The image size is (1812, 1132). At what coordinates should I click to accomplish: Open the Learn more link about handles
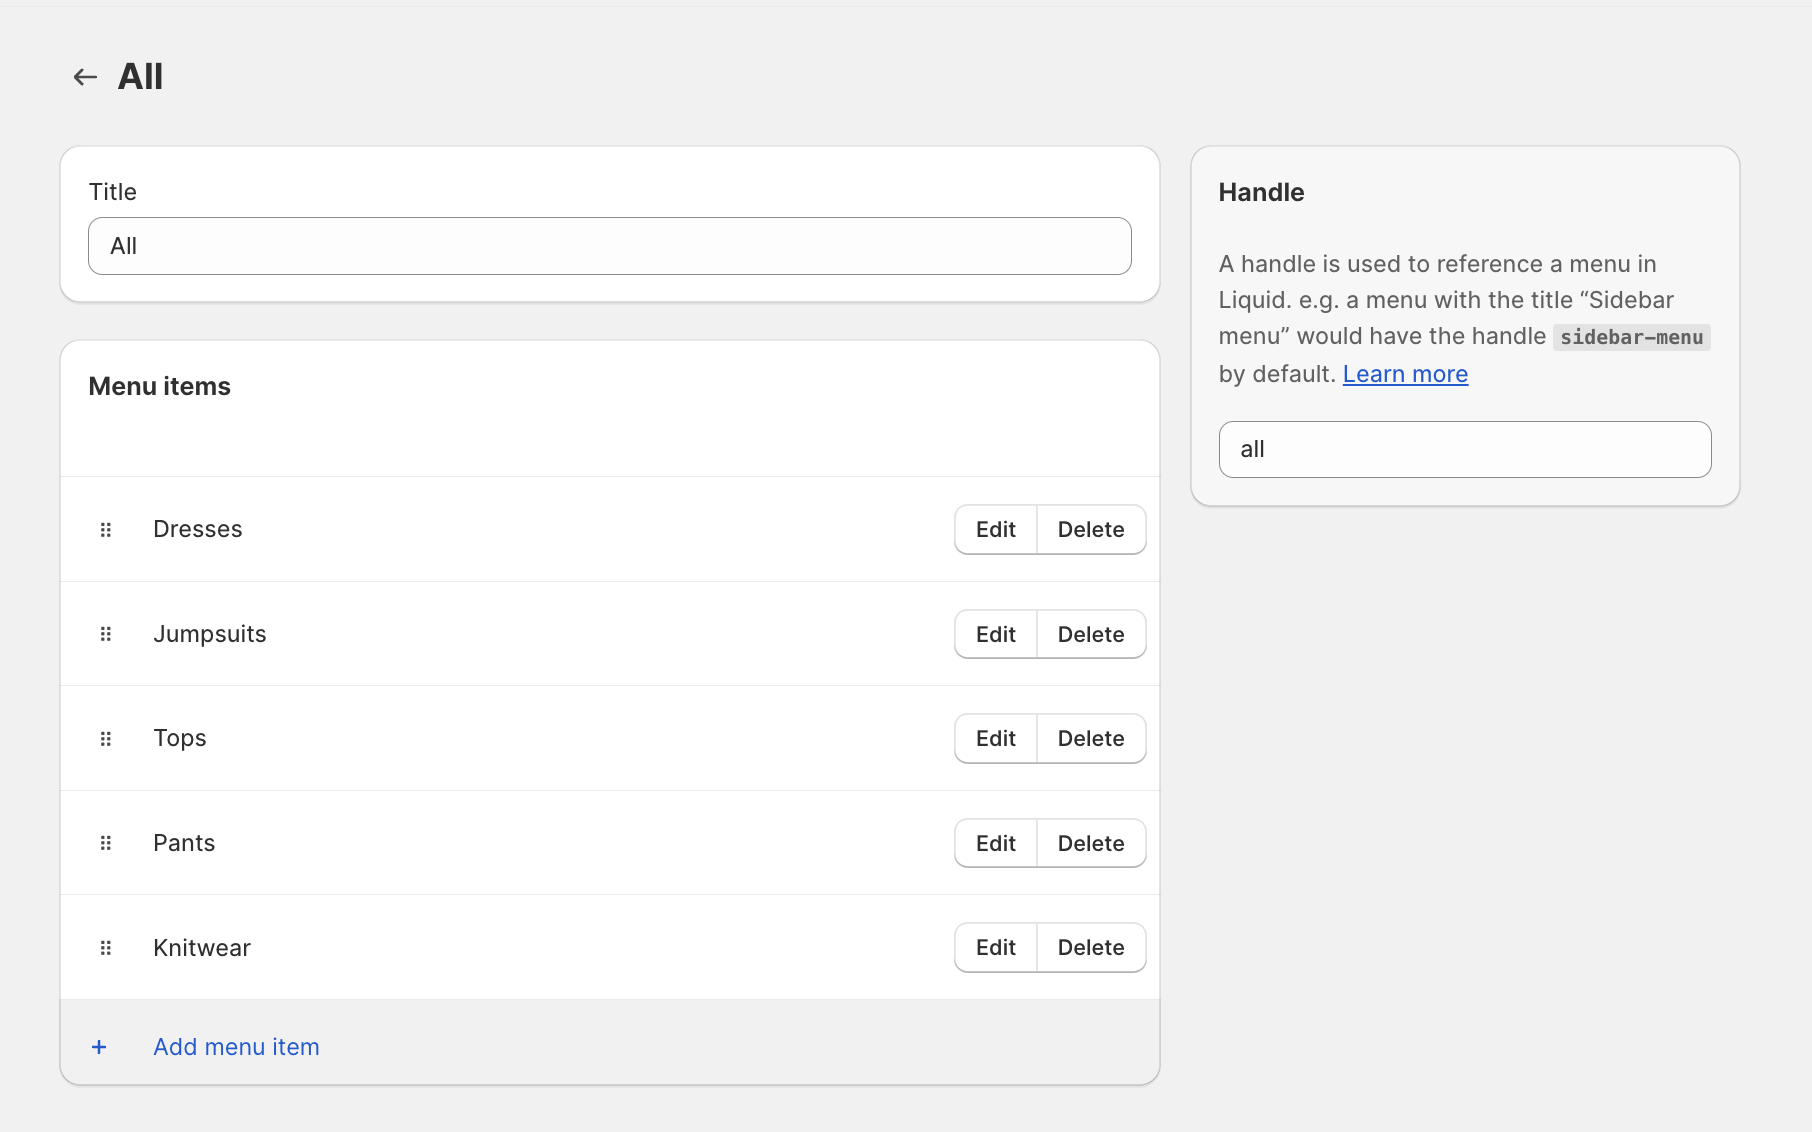tap(1405, 373)
